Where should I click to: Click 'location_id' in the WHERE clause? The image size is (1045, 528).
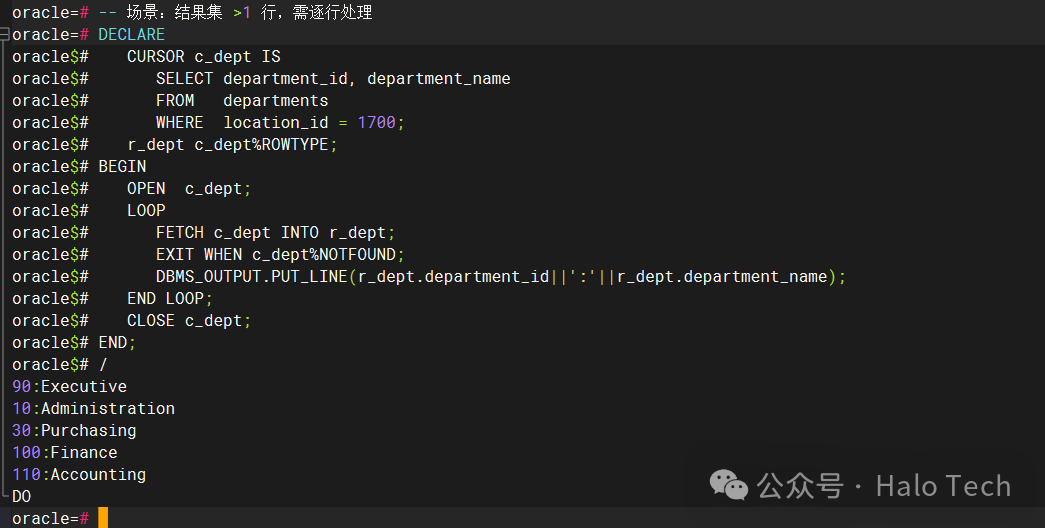[276, 123]
